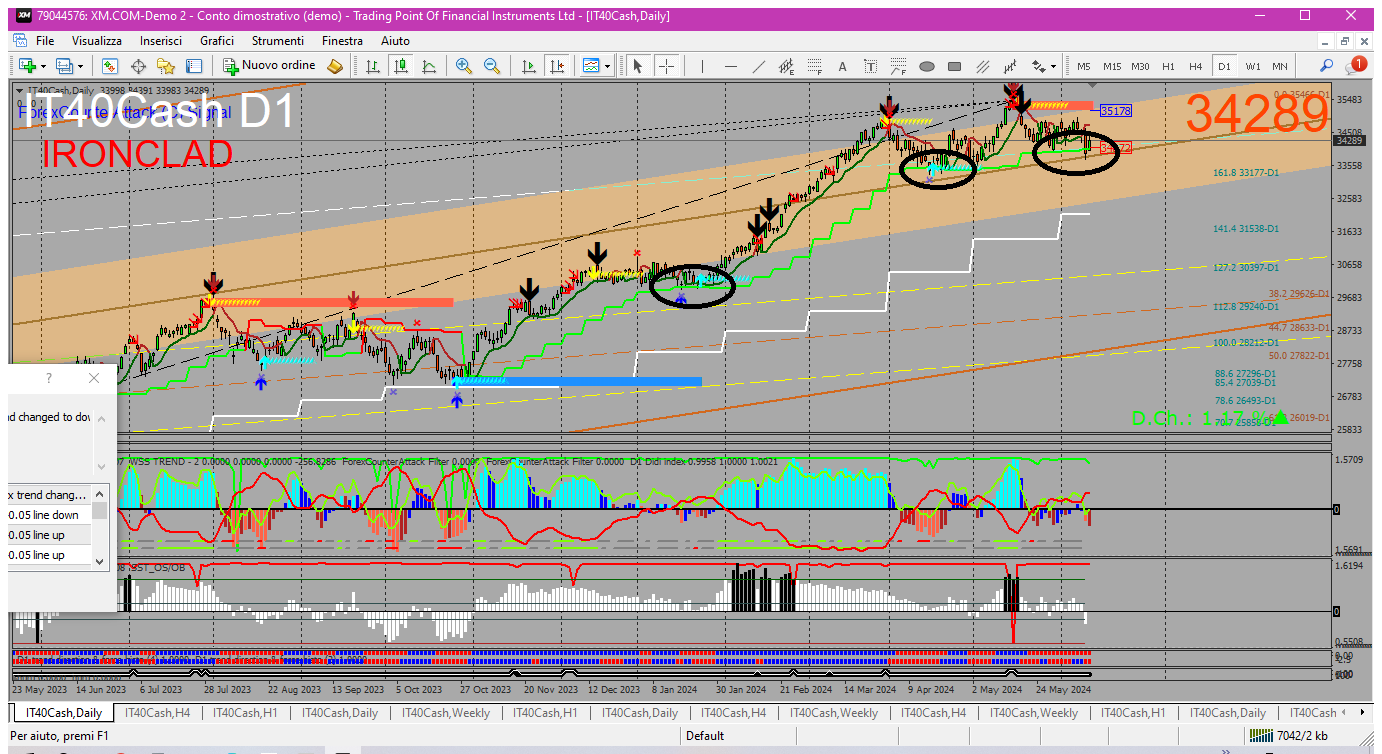1382x754 pixels.
Task: Toggle chart auto scroll
Action: [528, 66]
